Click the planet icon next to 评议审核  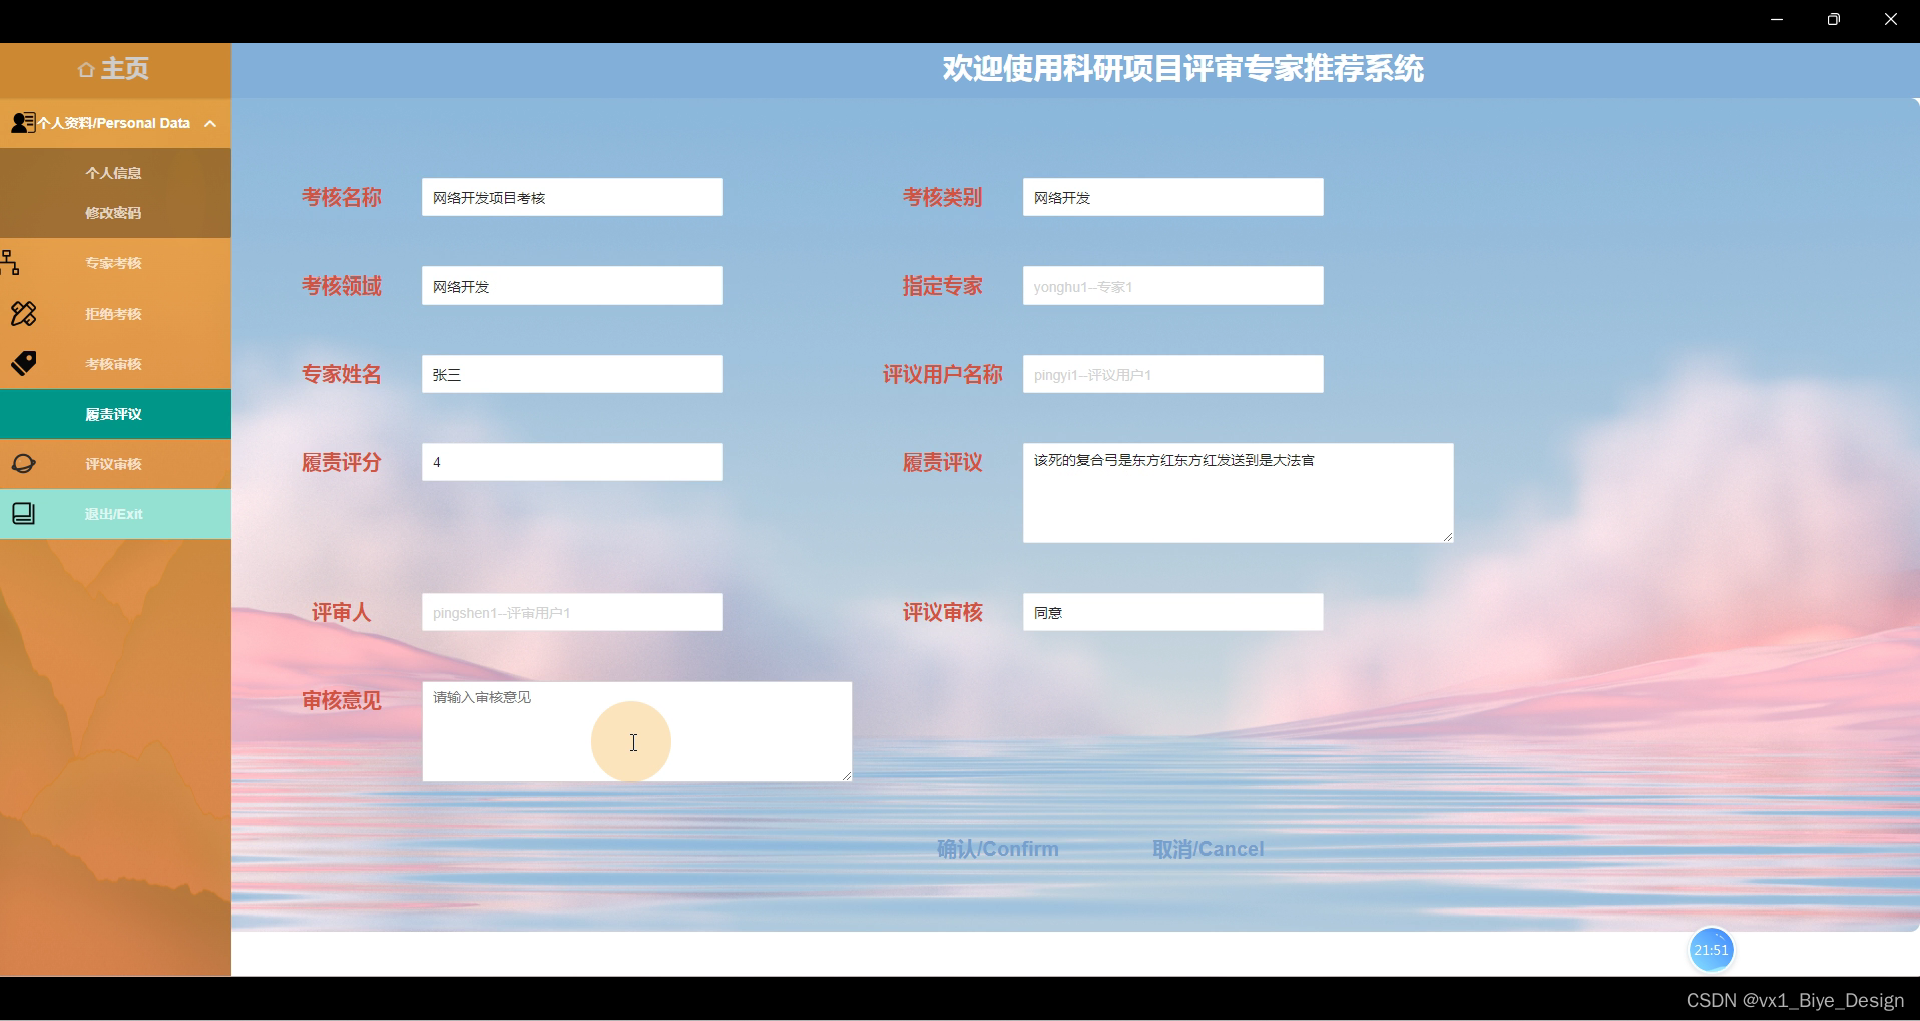click(x=23, y=464)
